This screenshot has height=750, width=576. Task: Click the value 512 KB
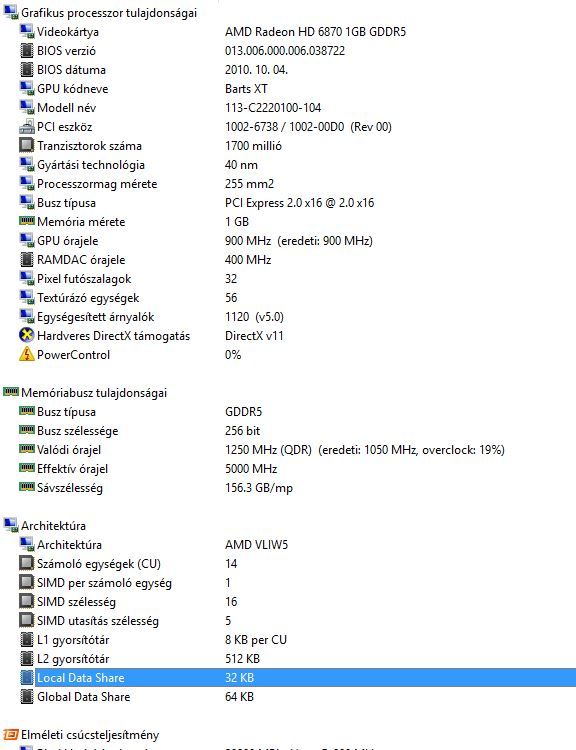(242, 658)
